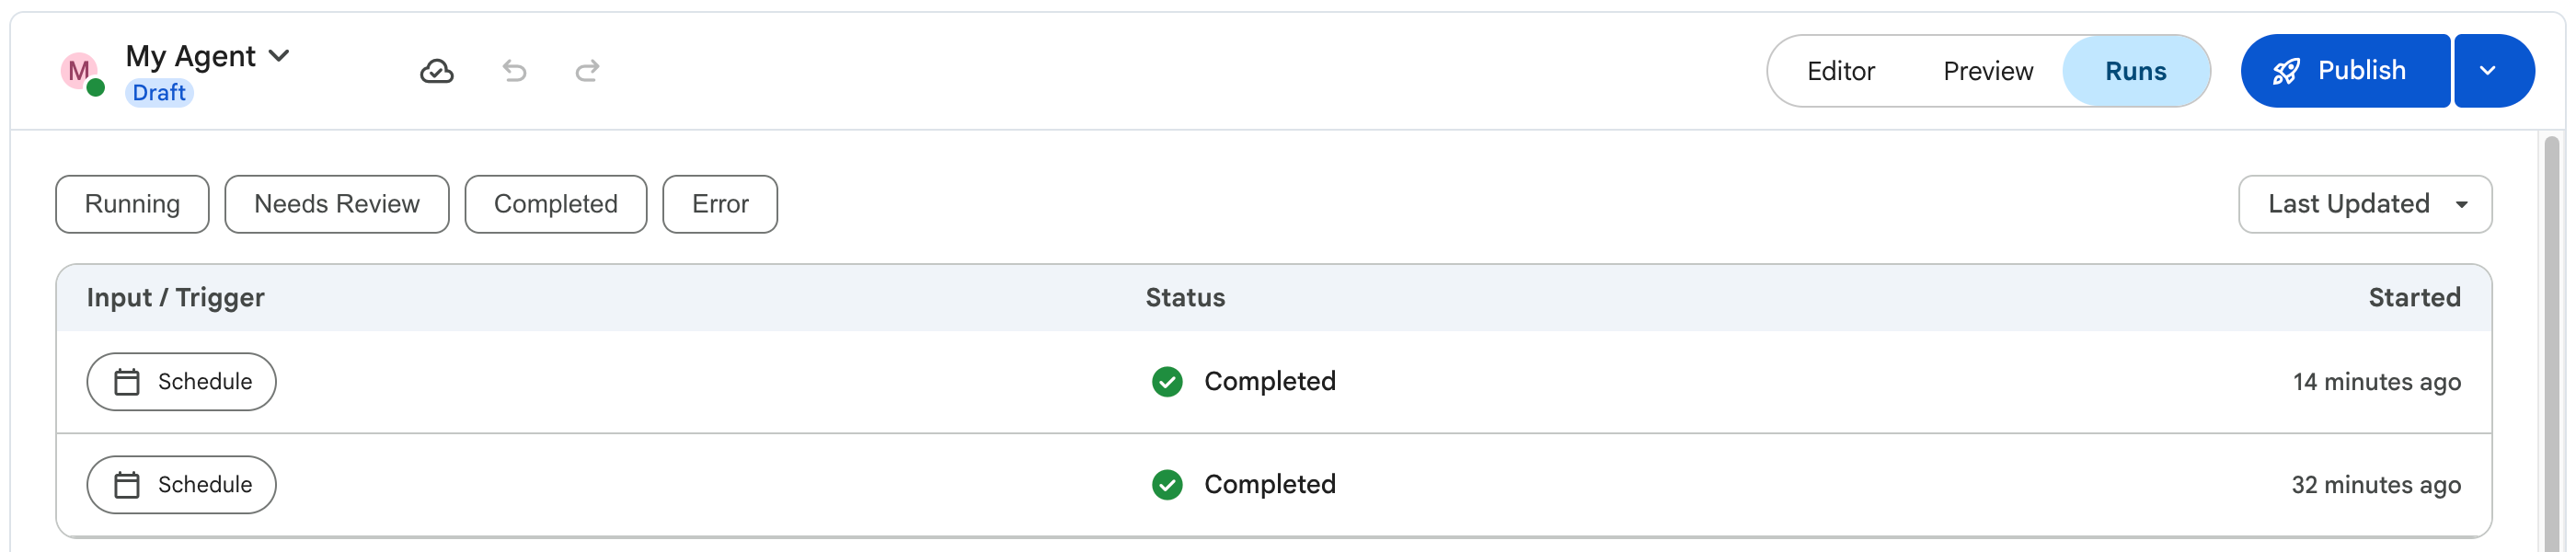Click the vertical scrollbar on the right
The height and width of the screenshot is (552, 2576).
coord(2552,343)
